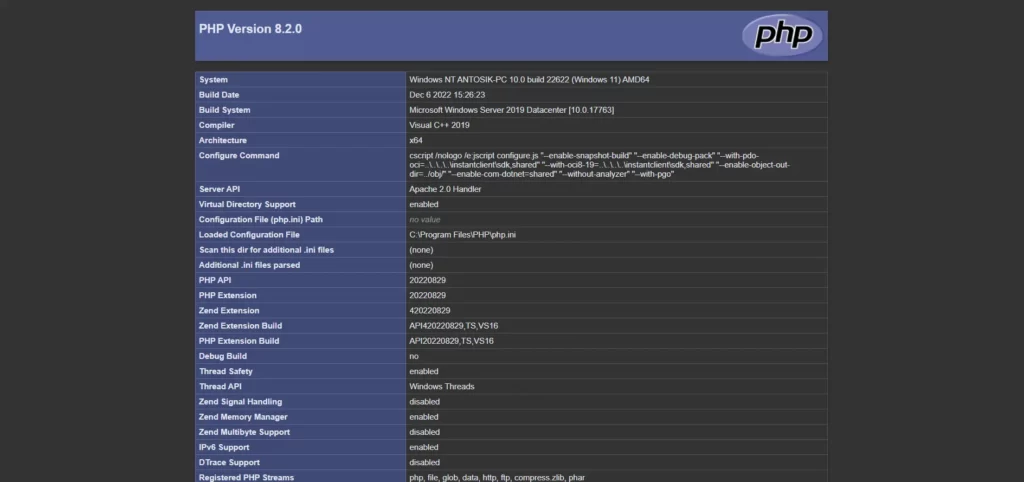The image size is (1024, 482).
Task: Click the 'PHP Extension' label
Action: [228, 295]
